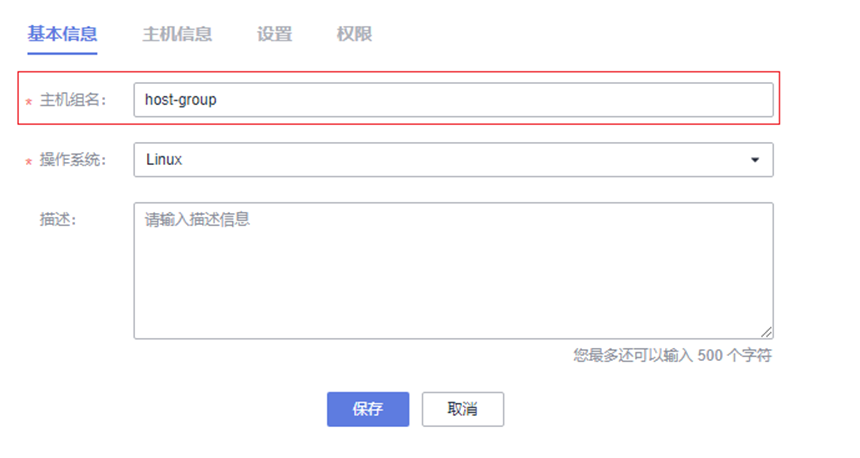Click the 主机组名 input field
Image resolution: width=860 pixels, height=458 pixels.
point(452,100)
